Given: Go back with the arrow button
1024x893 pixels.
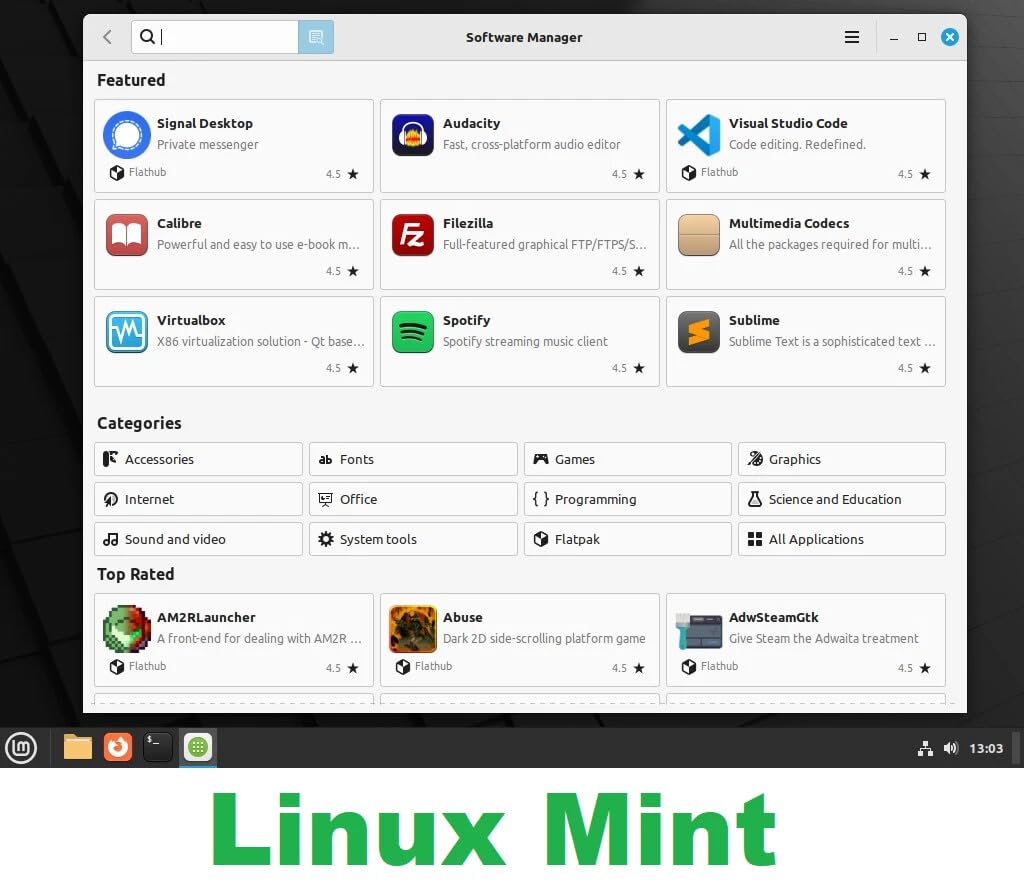Looking at the screenshot, I should (108, 37).
